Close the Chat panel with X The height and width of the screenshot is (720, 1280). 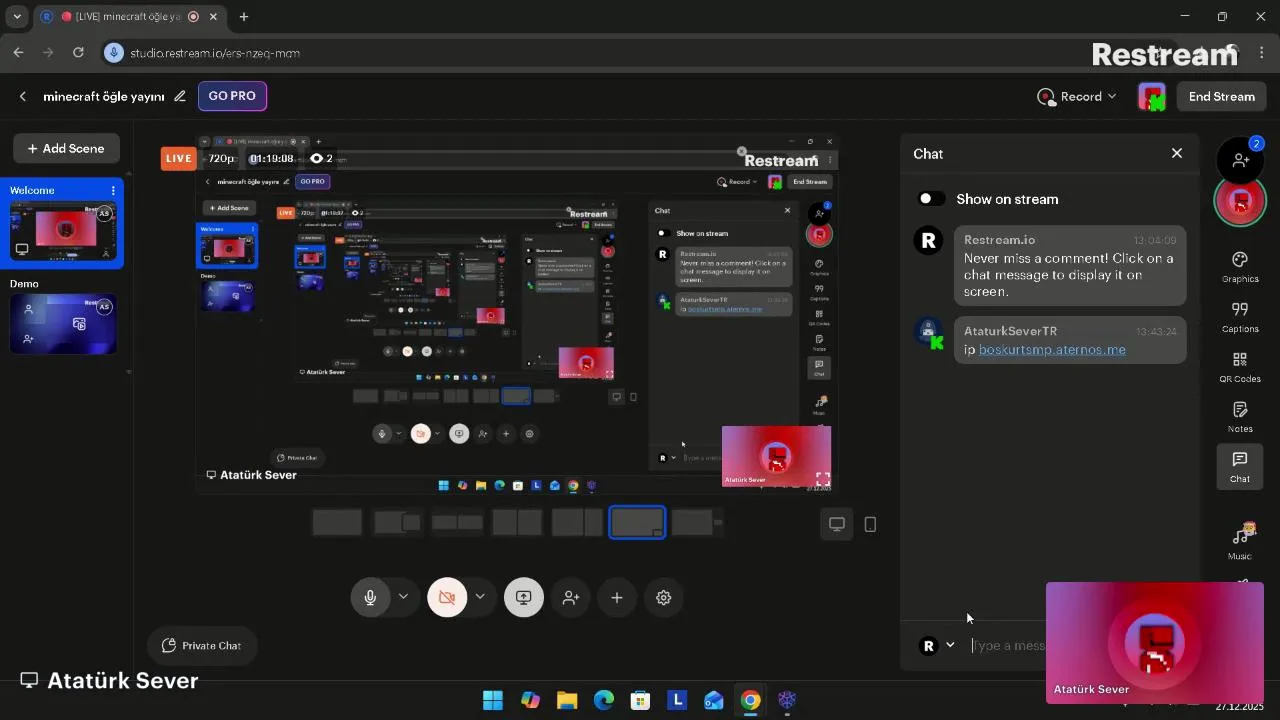1177,153
